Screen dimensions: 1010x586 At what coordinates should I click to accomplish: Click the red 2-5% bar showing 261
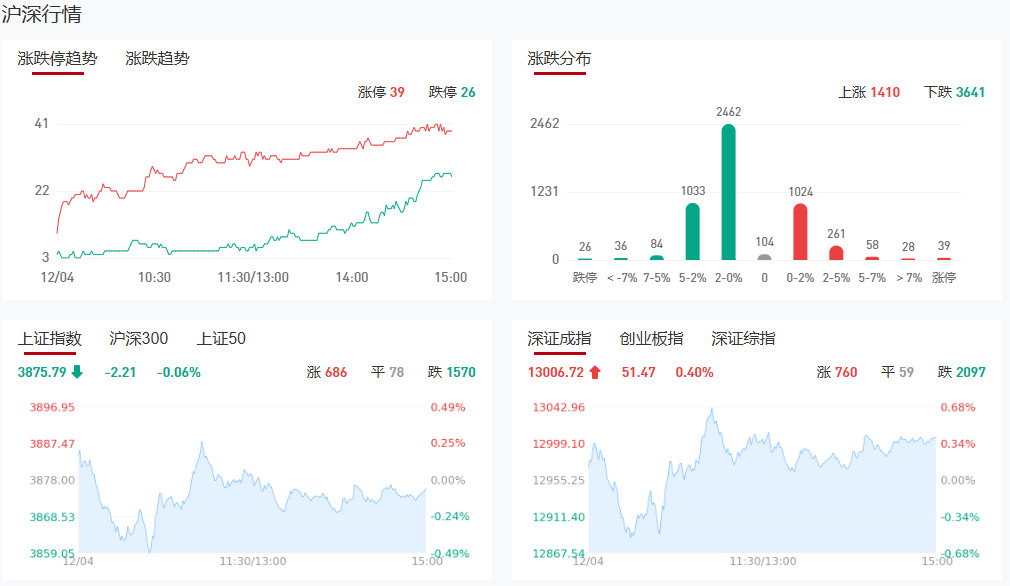(x=836, y=252)
